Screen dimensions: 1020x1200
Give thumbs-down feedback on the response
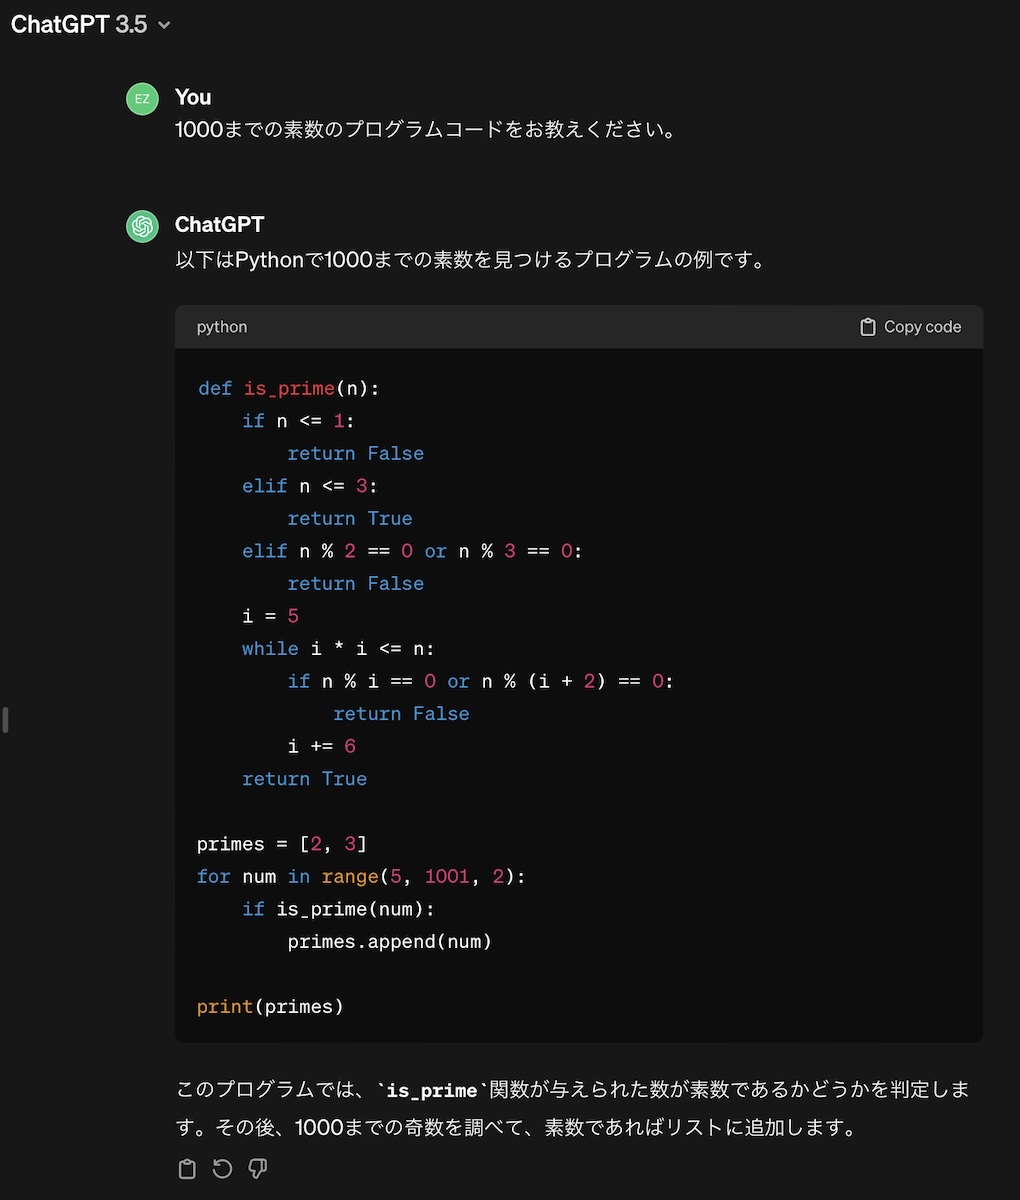[x=257, y=1169]
